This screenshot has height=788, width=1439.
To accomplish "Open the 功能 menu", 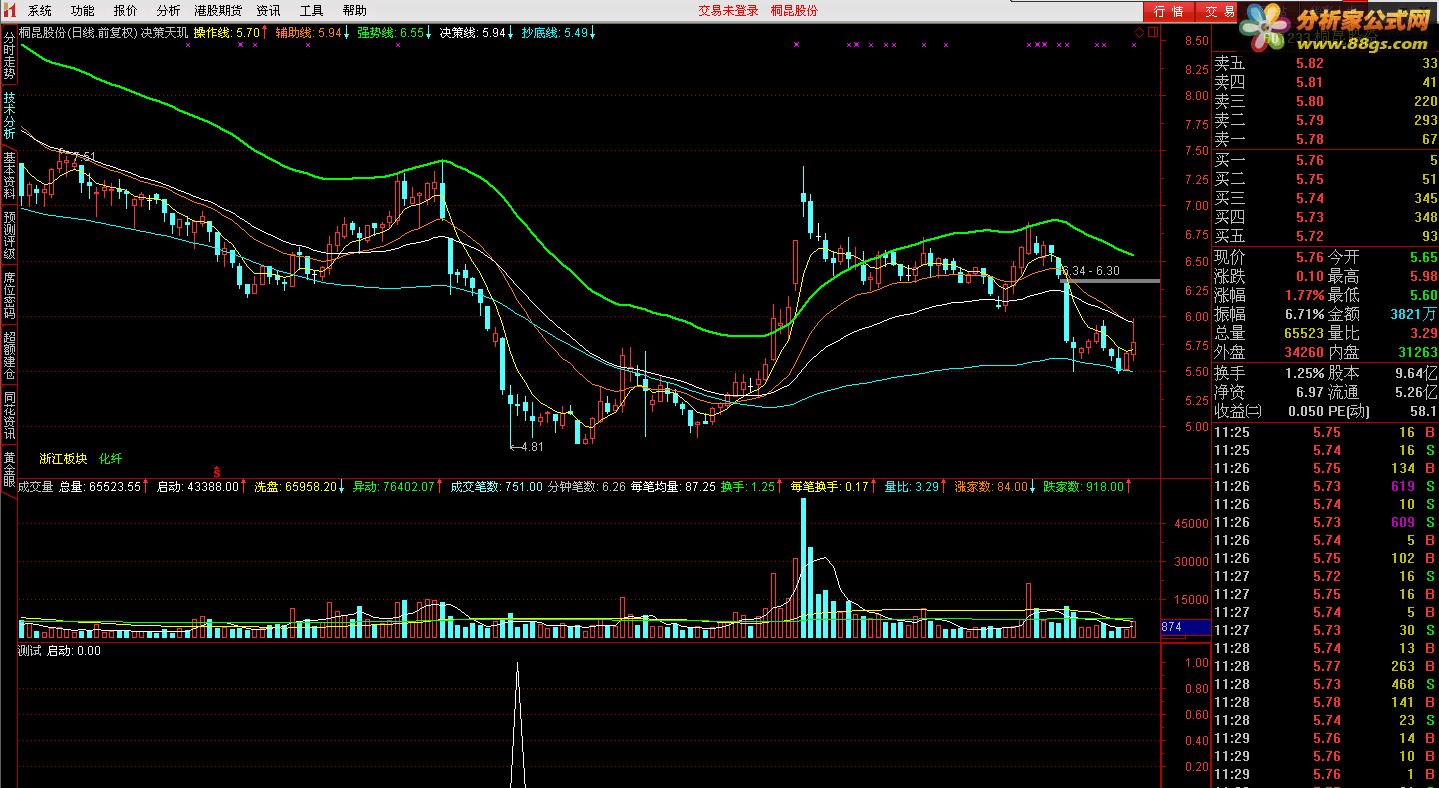I will tap(83, 10).
